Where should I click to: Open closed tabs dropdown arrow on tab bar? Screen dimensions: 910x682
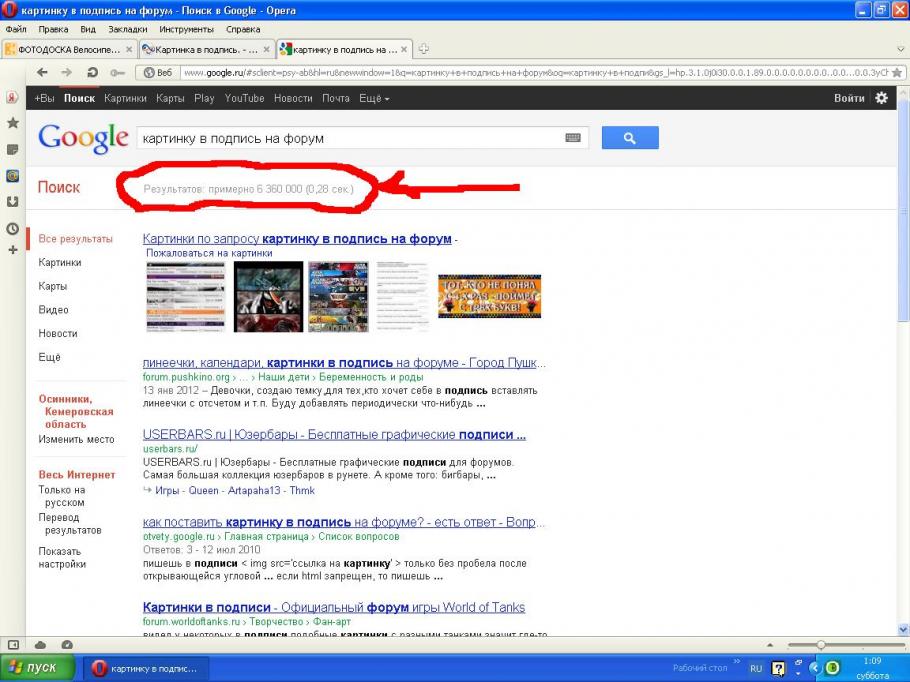tap(900, 49)
